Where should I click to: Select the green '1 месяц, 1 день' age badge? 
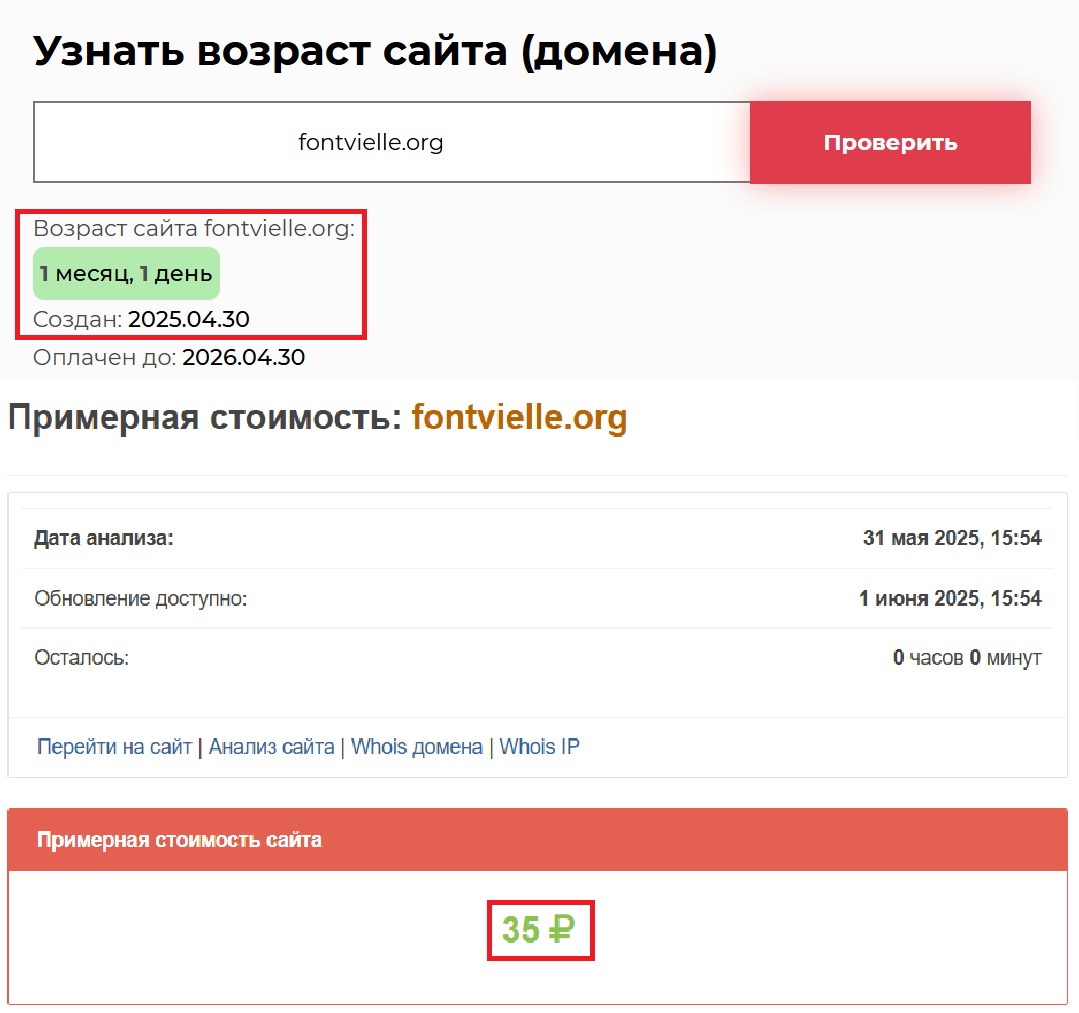click(126, 274)
